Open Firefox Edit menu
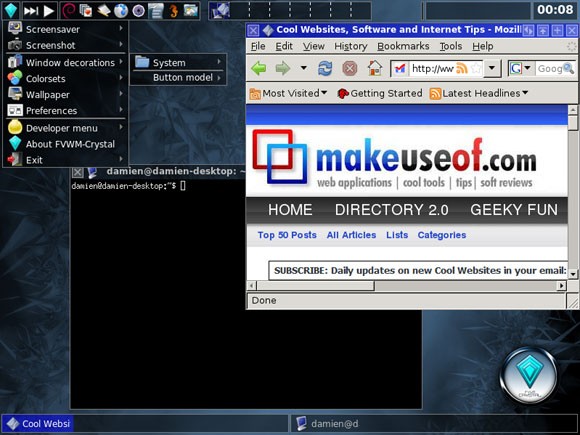The height and width of the screenshot is (435, 580). pos(284,46)
